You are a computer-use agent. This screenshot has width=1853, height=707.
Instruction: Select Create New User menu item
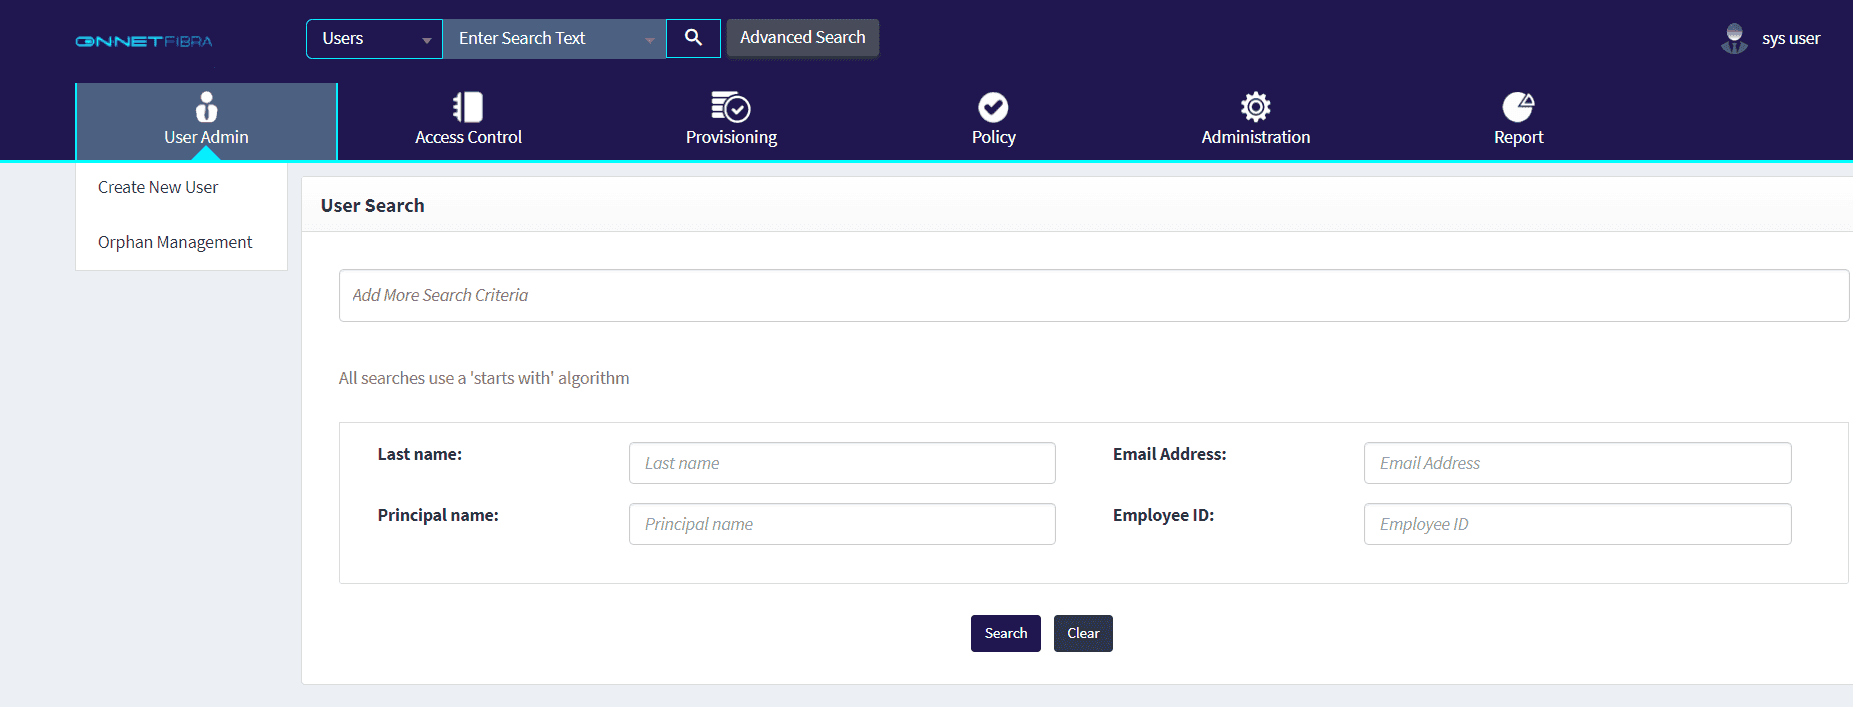(x=158, y=187)
